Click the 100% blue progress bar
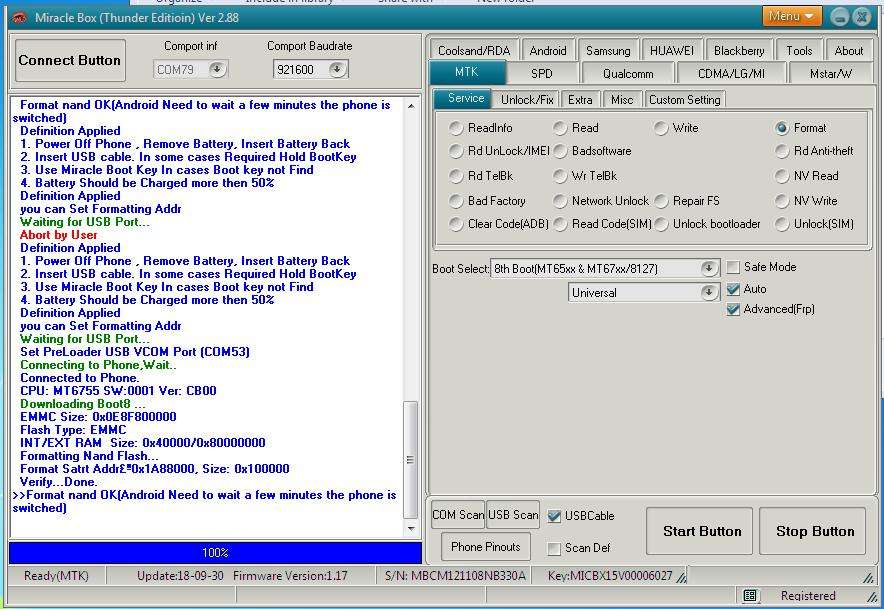Image resolution: width=884 pixels, height=609 pixels. point(215,553)
